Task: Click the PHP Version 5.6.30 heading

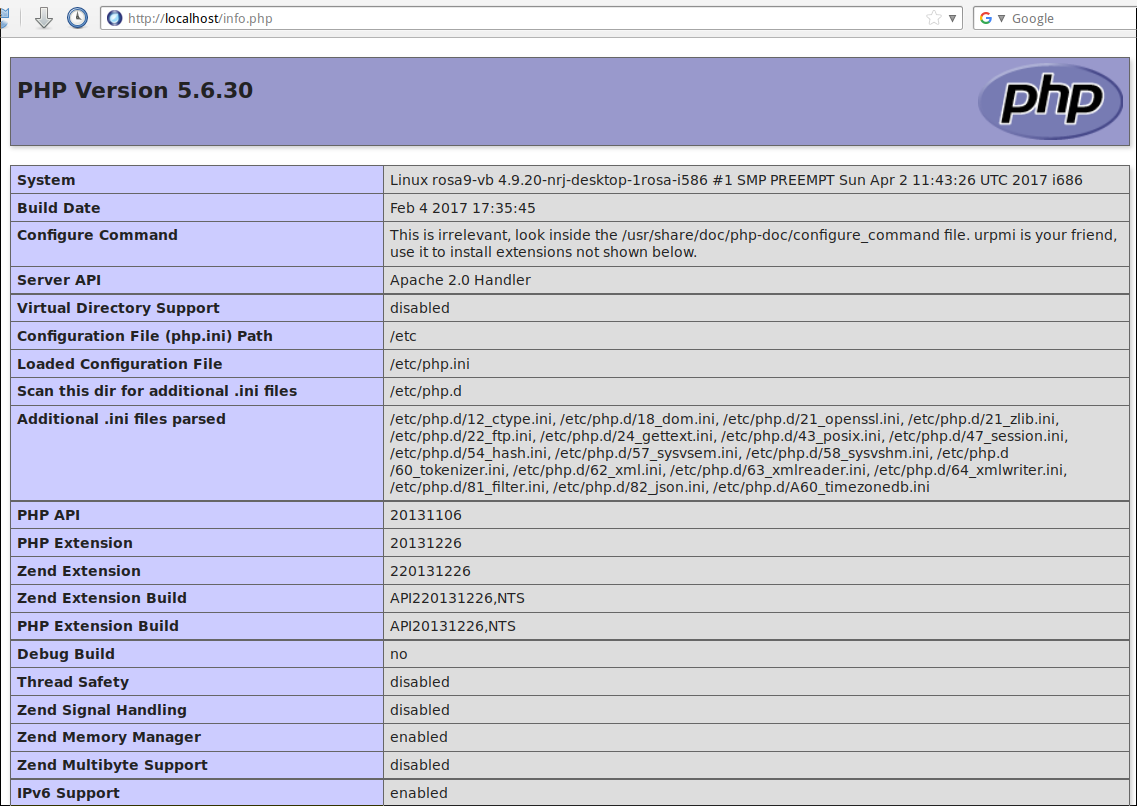Action: (x=135, y=90)
